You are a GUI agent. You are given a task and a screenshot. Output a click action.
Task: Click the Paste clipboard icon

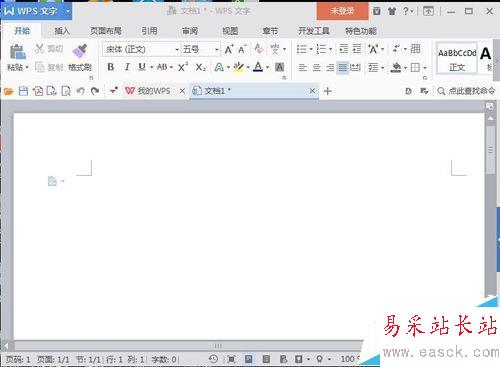18,51
